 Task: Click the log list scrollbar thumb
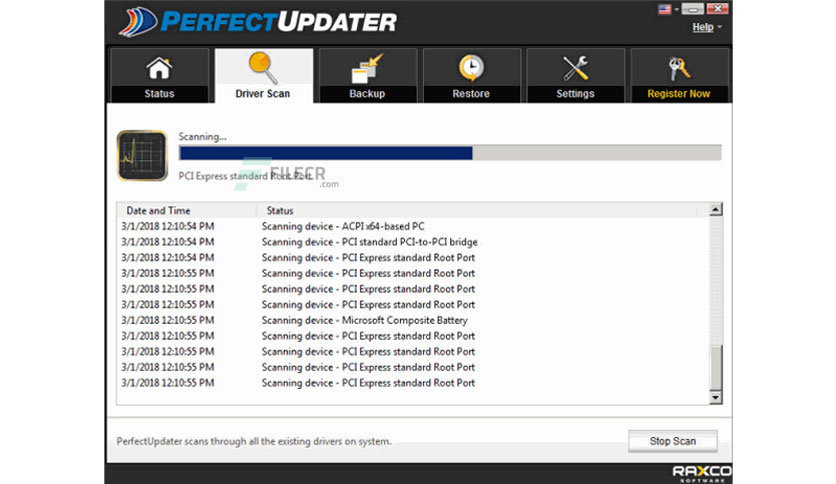point(716,368)
